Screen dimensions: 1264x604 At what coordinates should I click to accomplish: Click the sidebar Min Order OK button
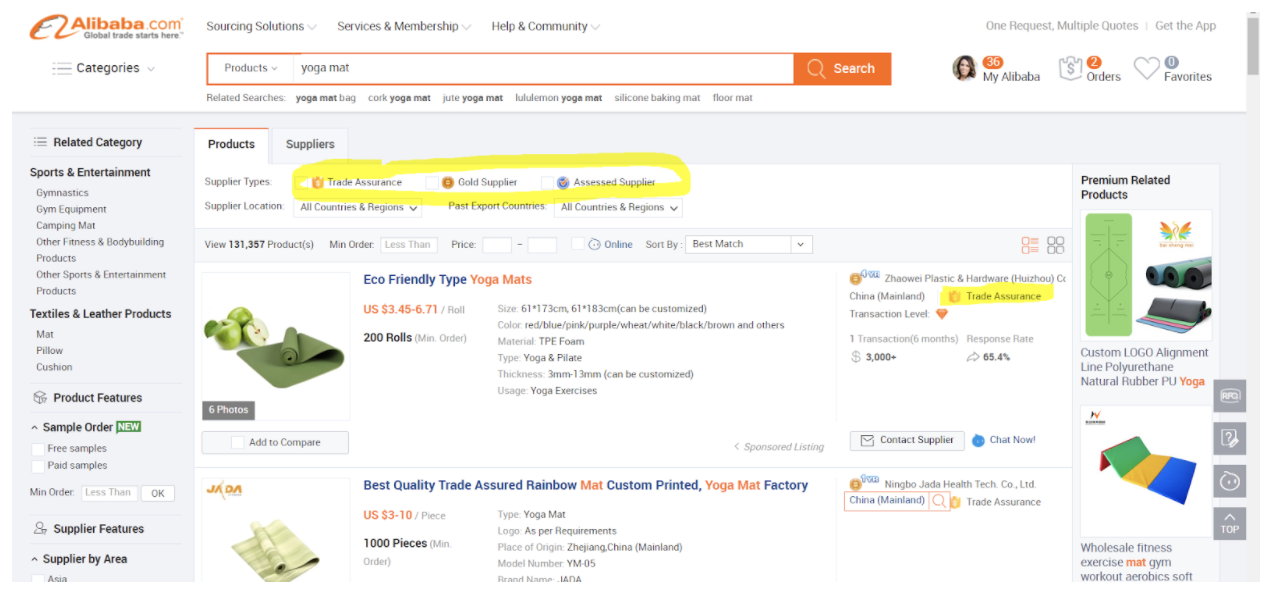(x=157, y=493)
